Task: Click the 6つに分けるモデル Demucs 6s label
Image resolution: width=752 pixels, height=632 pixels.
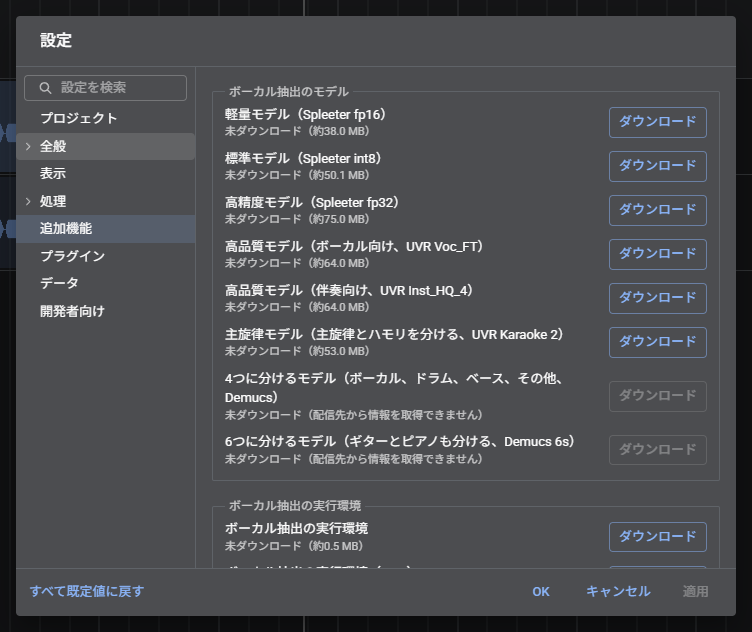Action: pos(400,442)
